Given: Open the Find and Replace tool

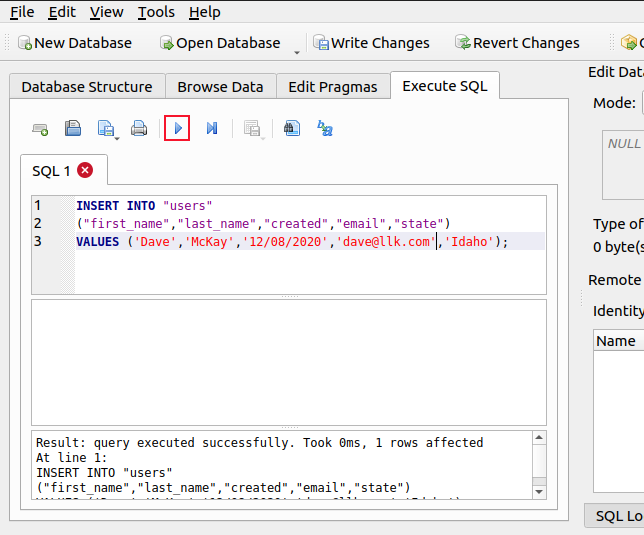Looking at the screenshot, I should click(325, 128).
